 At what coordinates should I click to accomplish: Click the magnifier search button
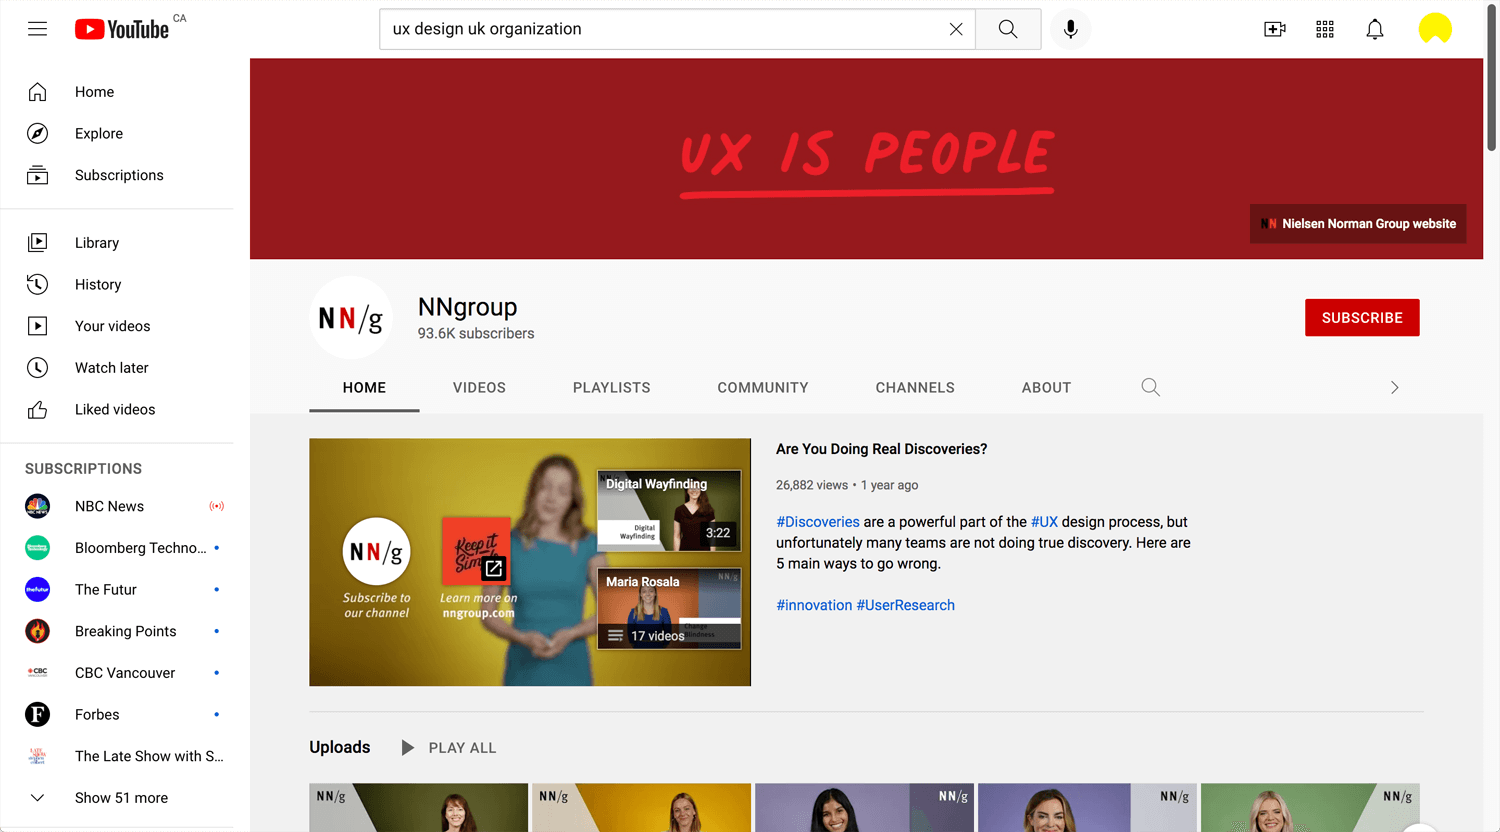1008,29
